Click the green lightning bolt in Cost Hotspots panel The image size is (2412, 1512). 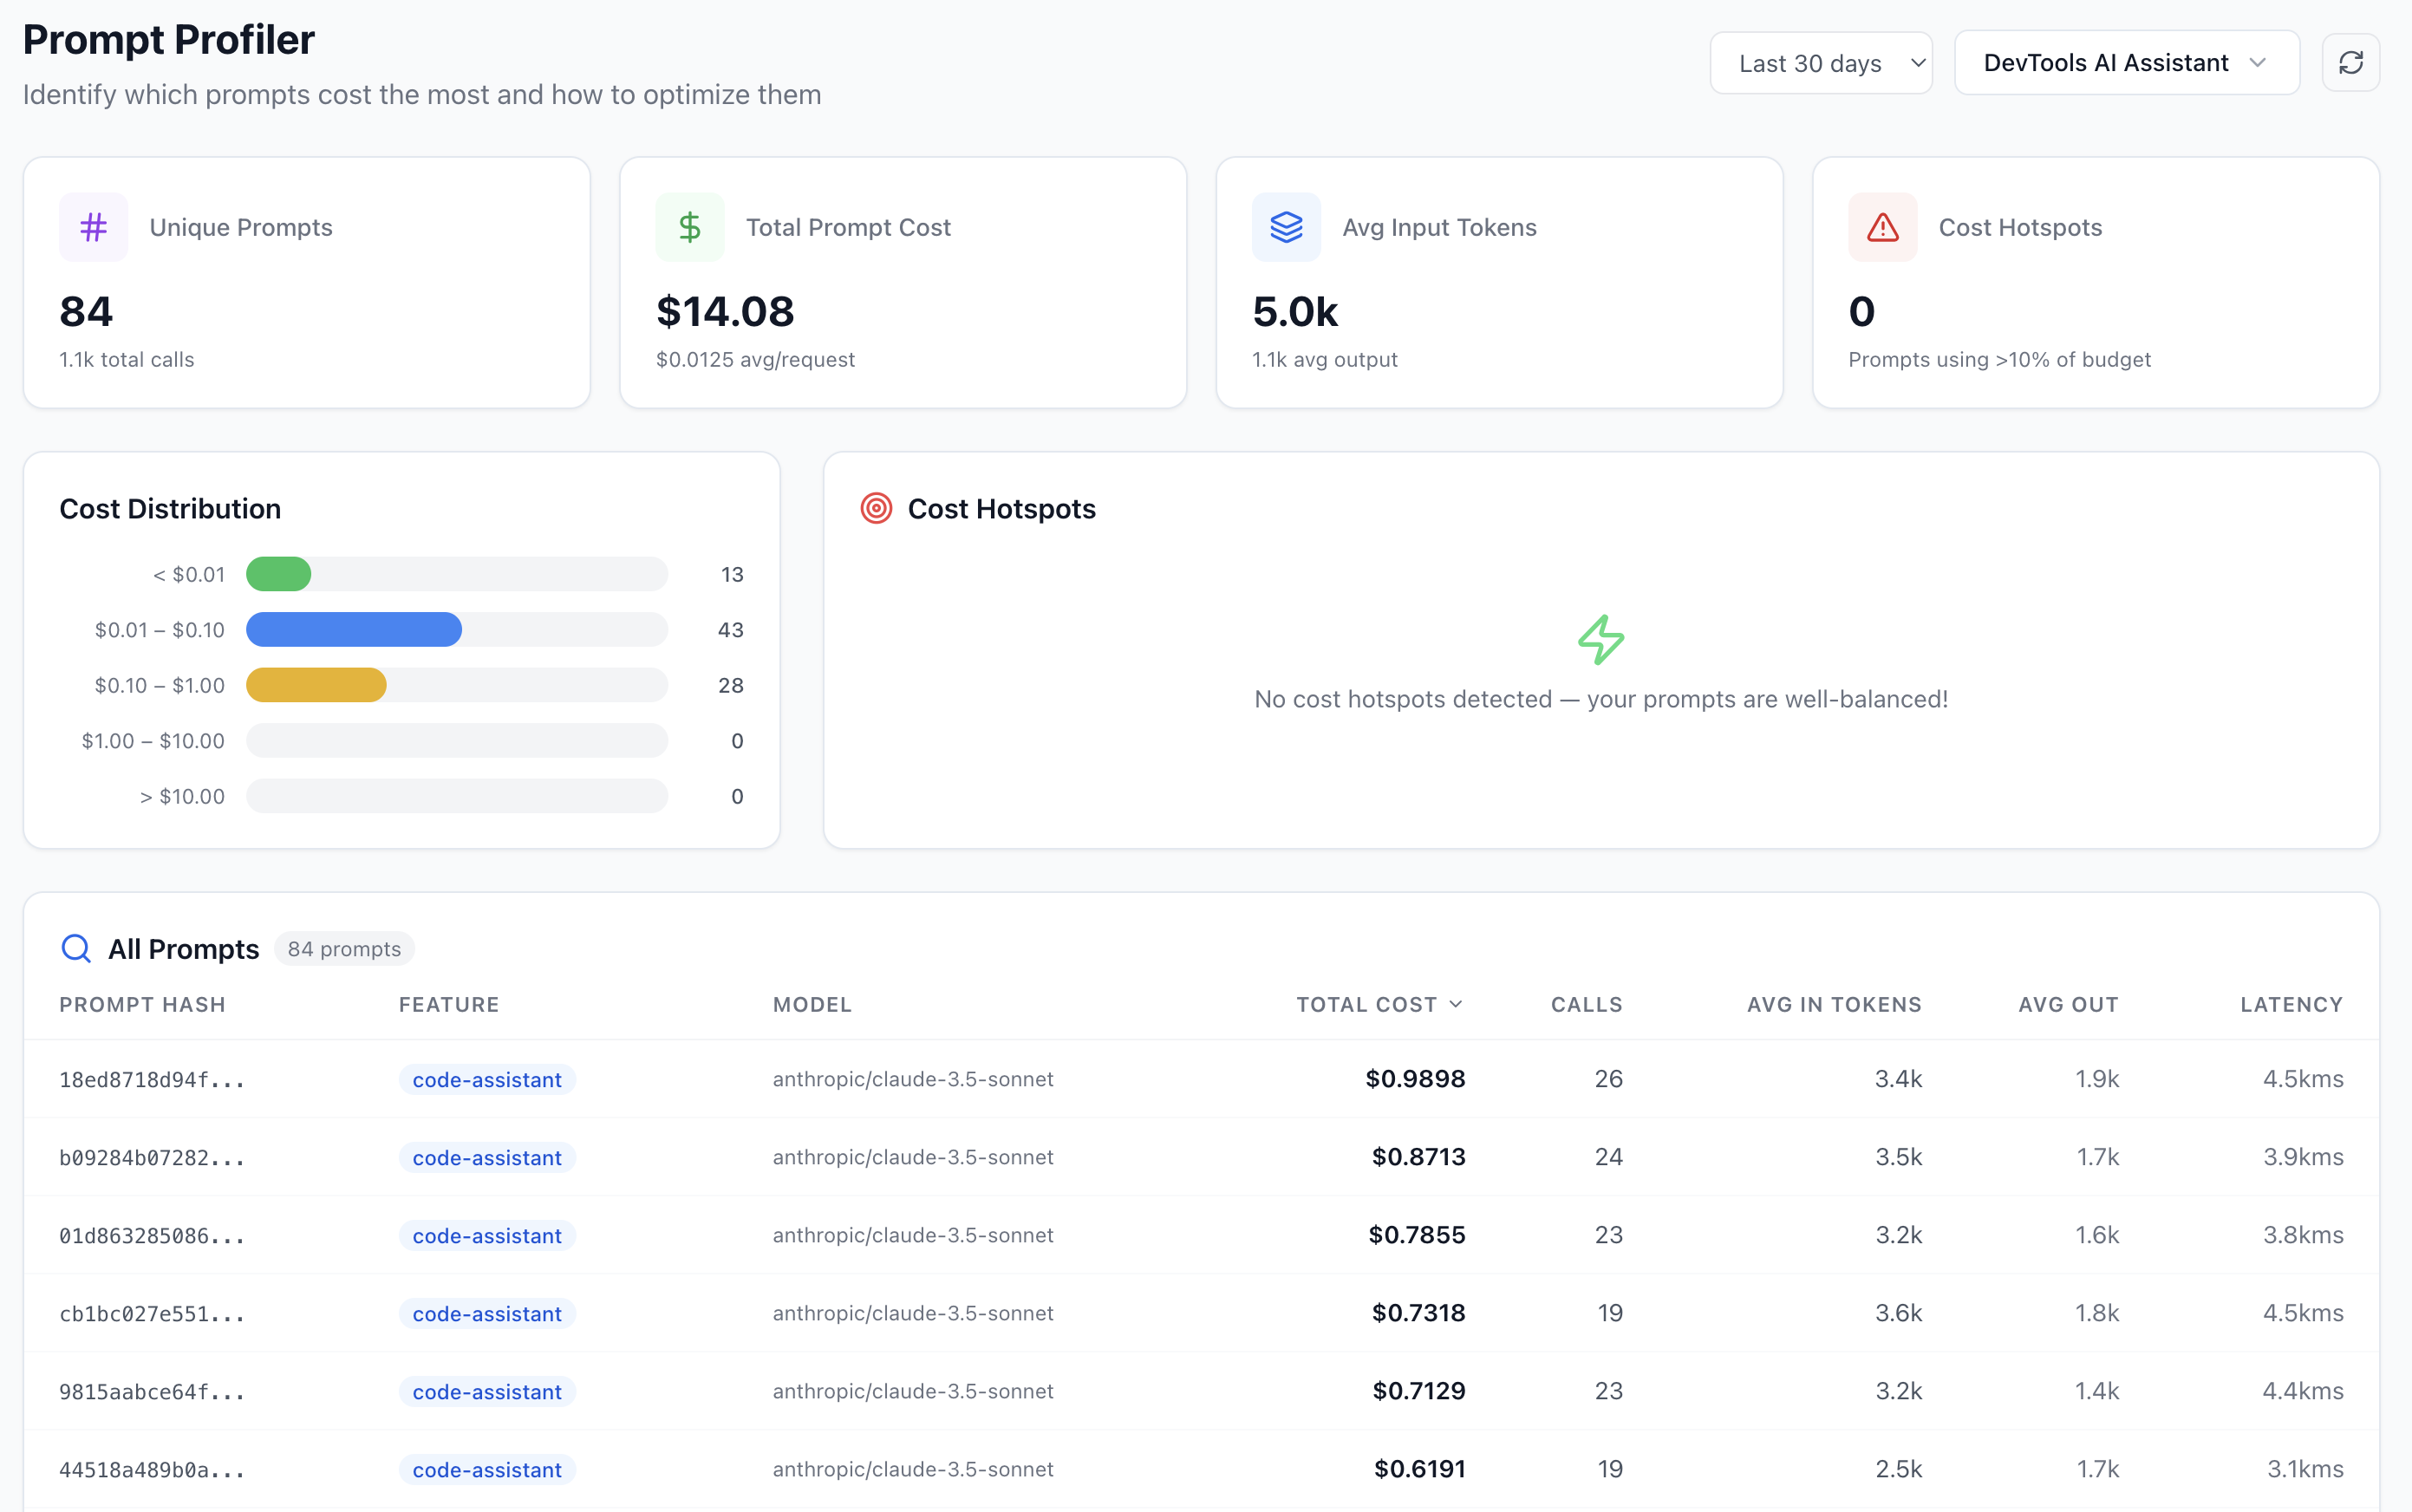point(1601,638)
